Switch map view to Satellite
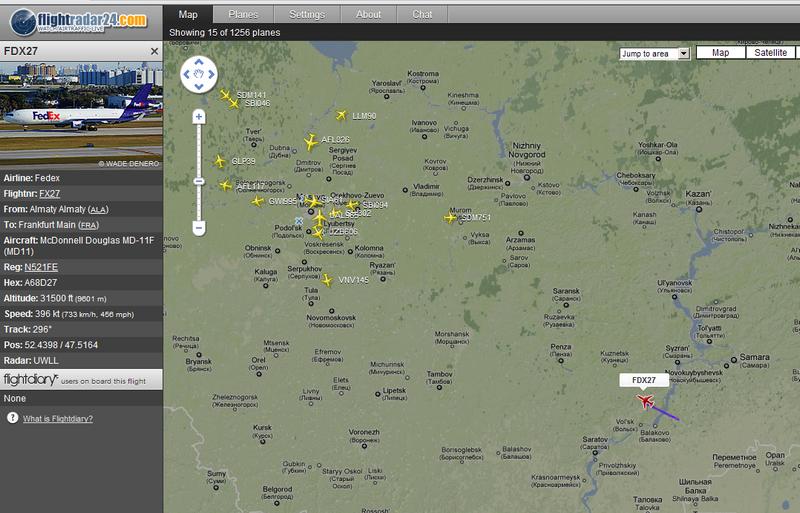 [770, 53]
